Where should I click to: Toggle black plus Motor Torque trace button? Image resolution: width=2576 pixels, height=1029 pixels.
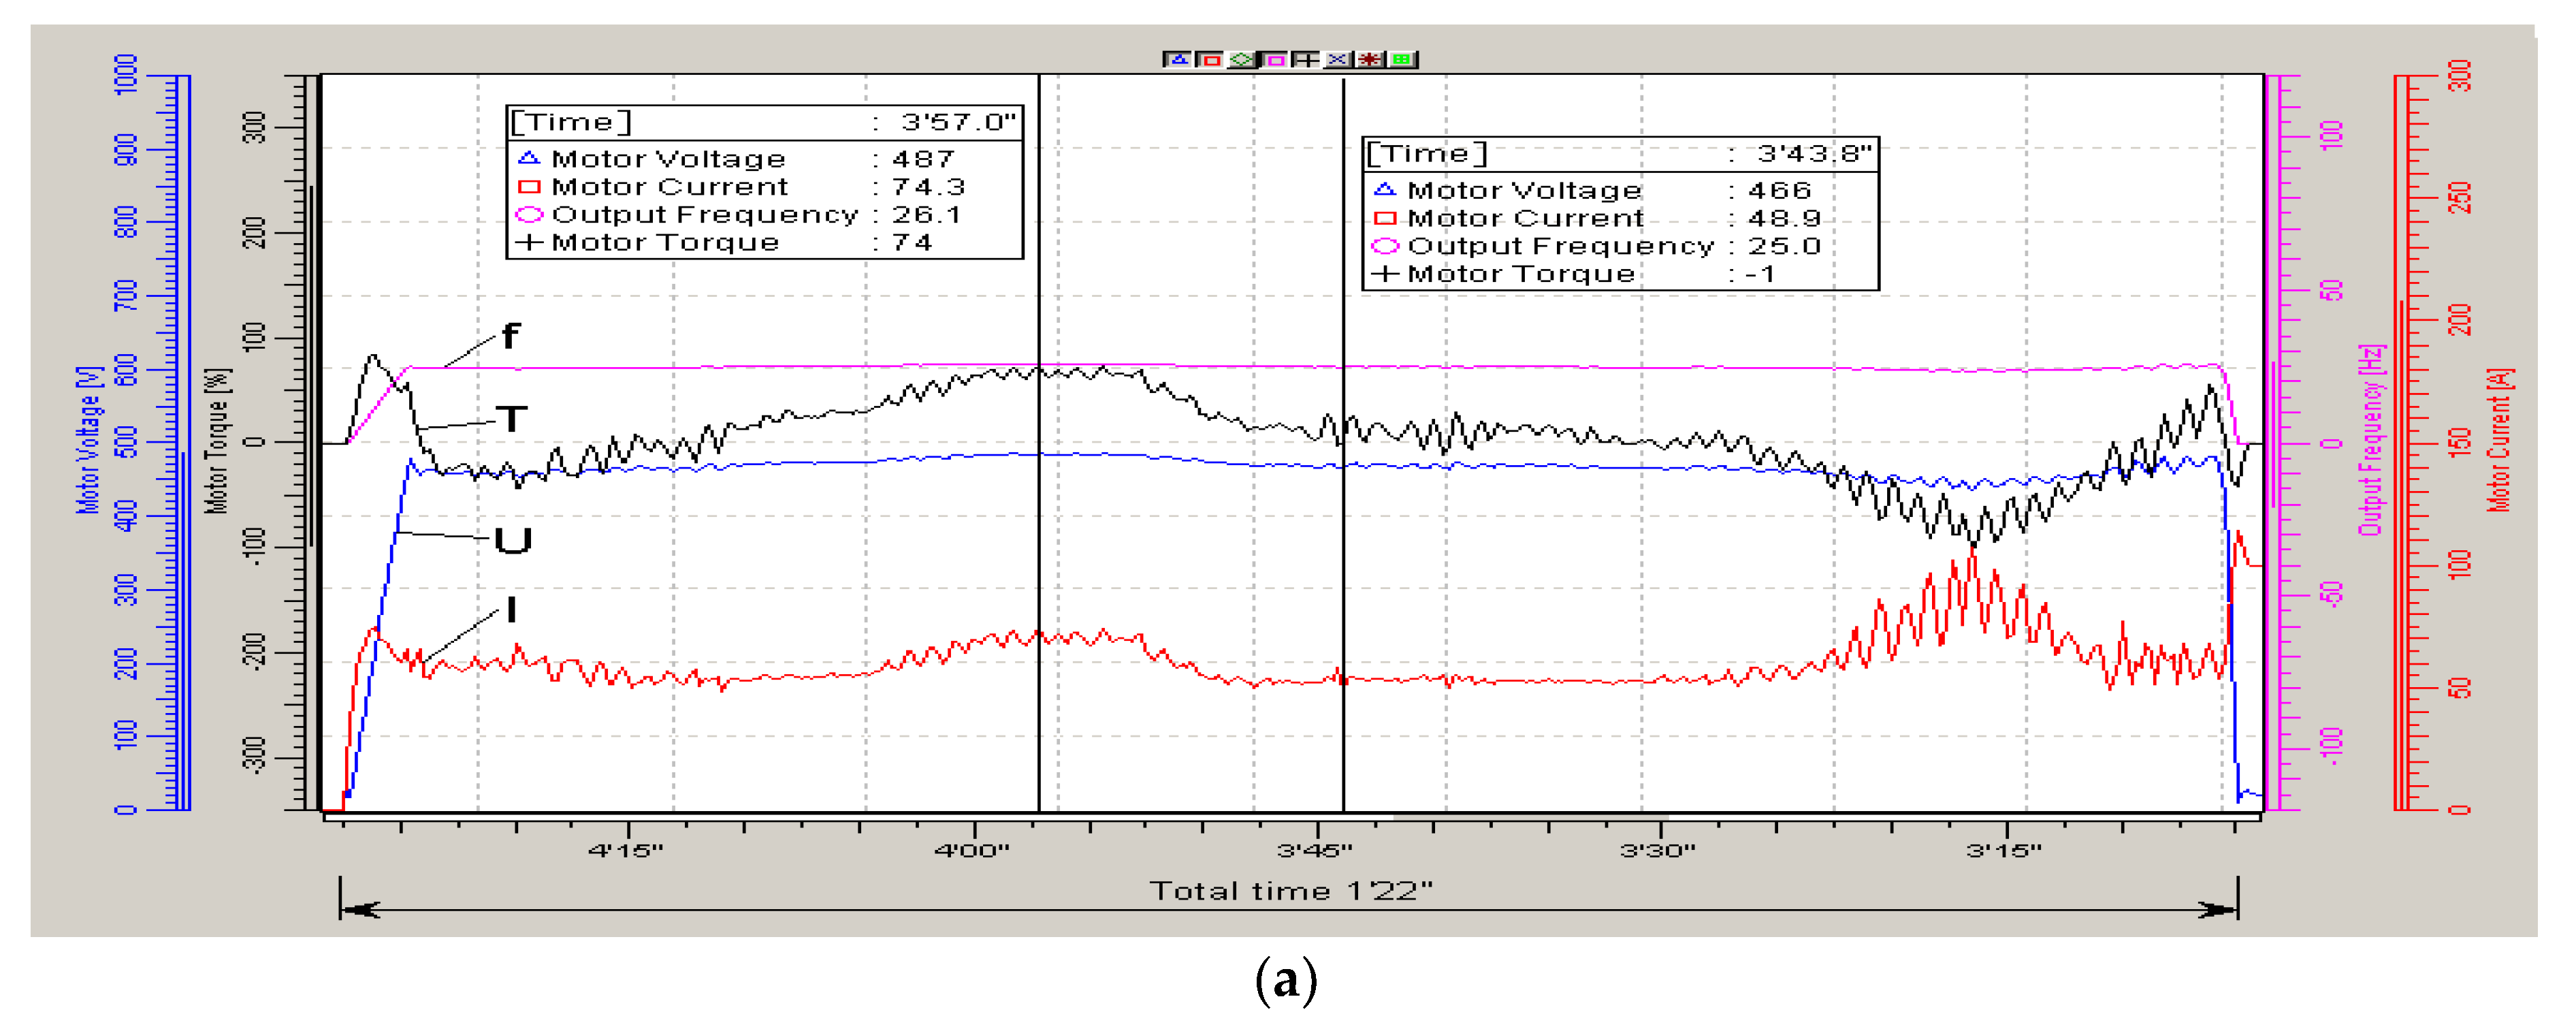(x=1306, y=60)
